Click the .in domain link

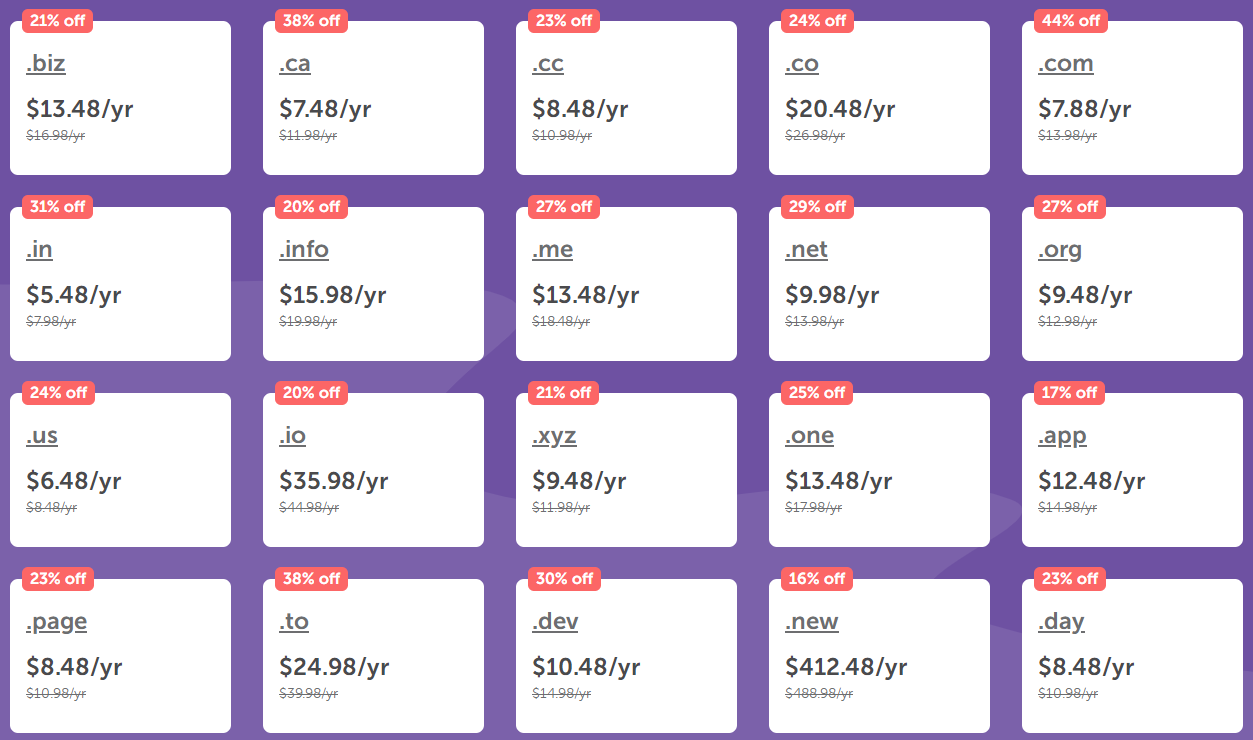pyautogui.click(x=40, y=250)
